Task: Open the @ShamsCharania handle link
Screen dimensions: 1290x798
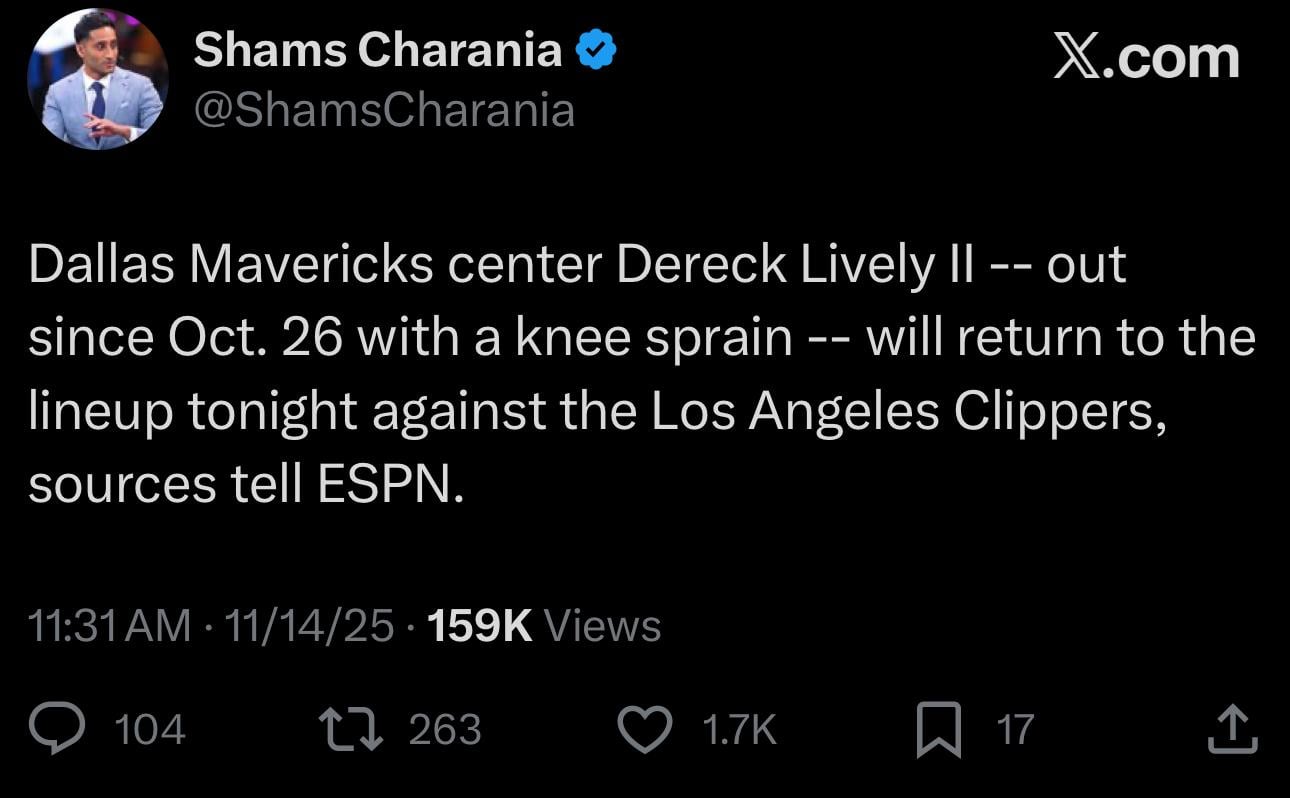Action: coord(384,110)
